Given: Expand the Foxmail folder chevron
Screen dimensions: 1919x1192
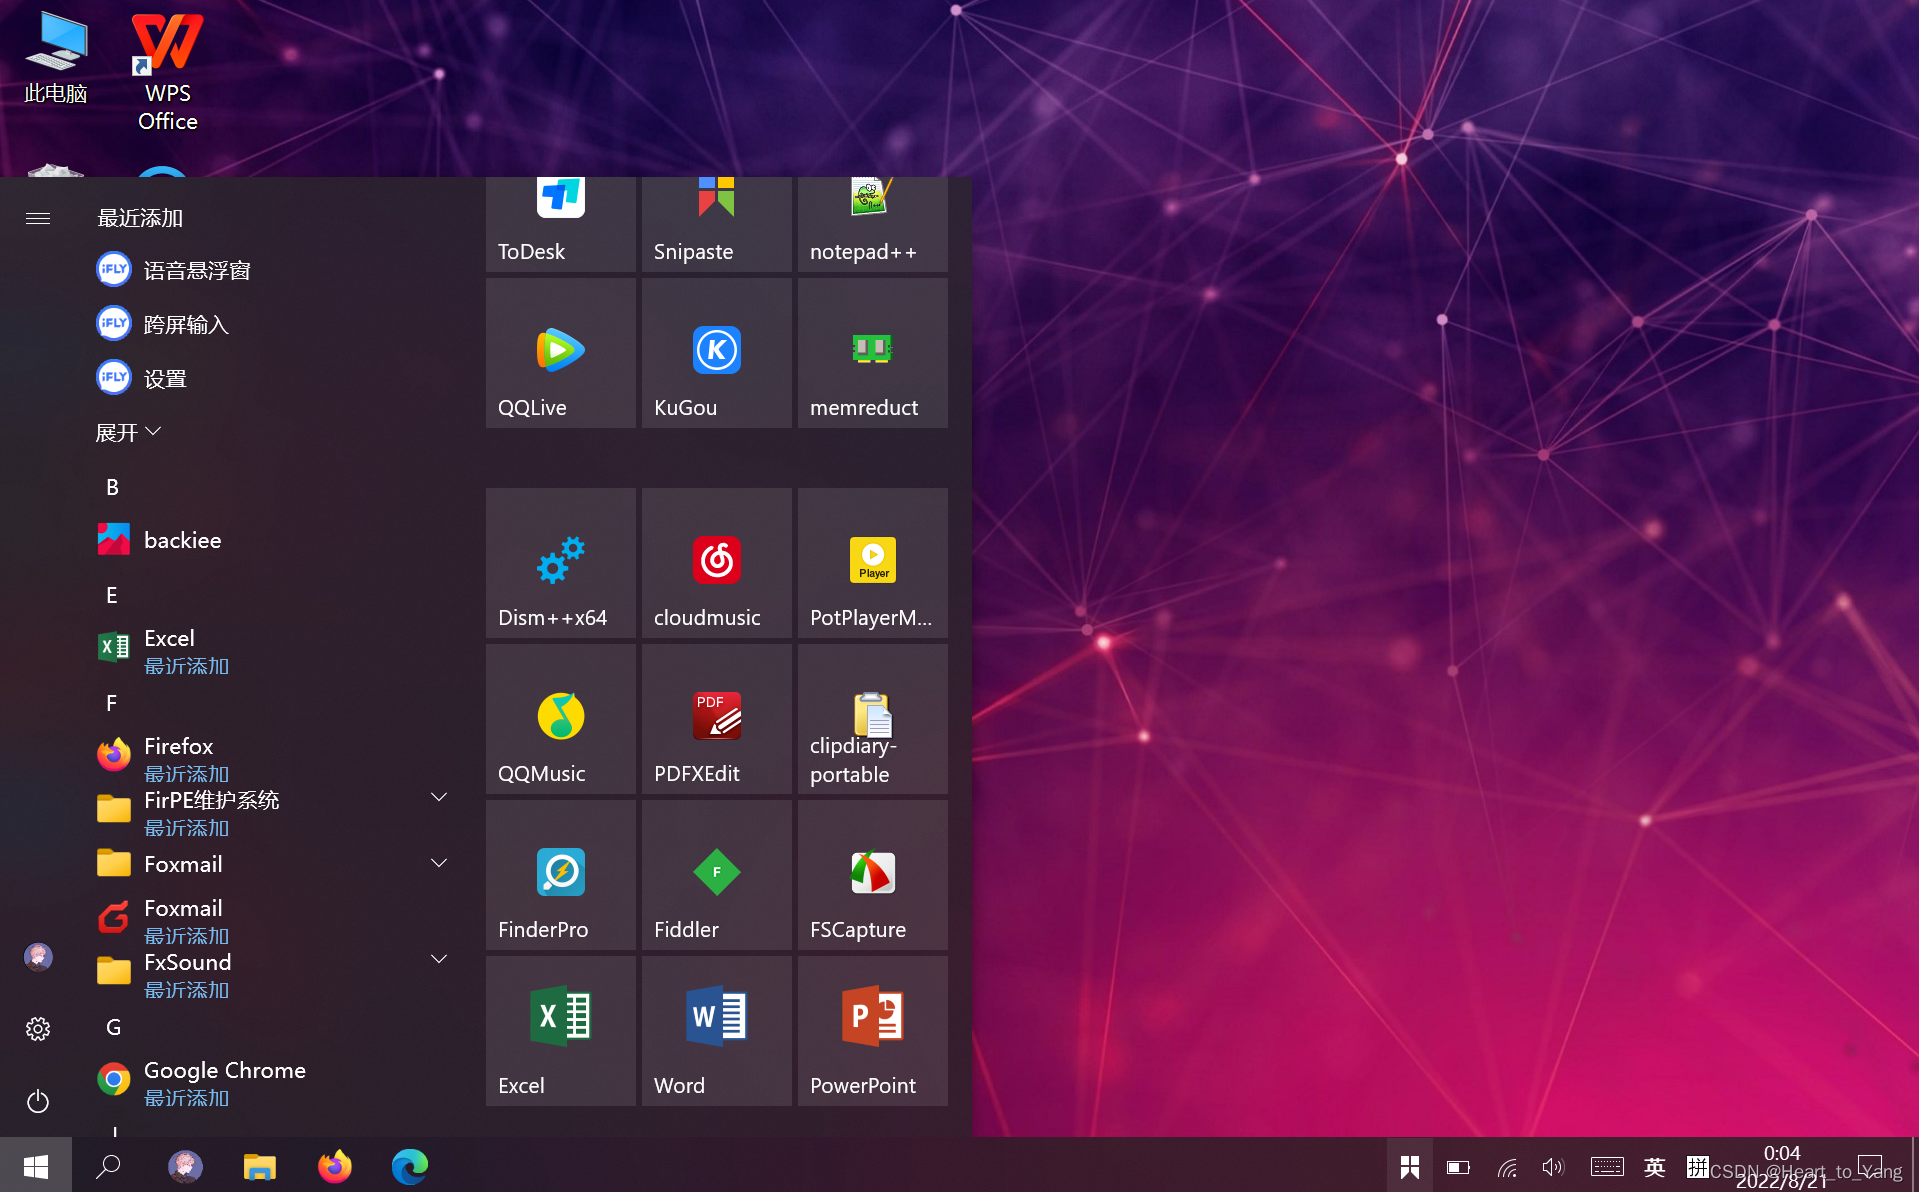Looking at the screenshot, I should point(438,864).
